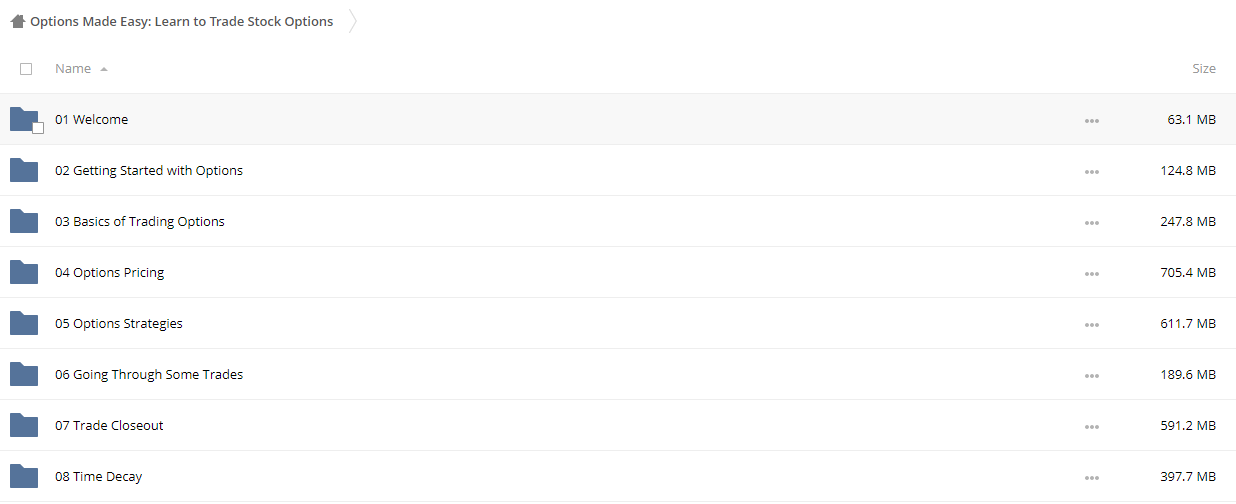Toggle the select-all checkbox in header
This screenshot has width=1236, height=504.
[26, 69]
